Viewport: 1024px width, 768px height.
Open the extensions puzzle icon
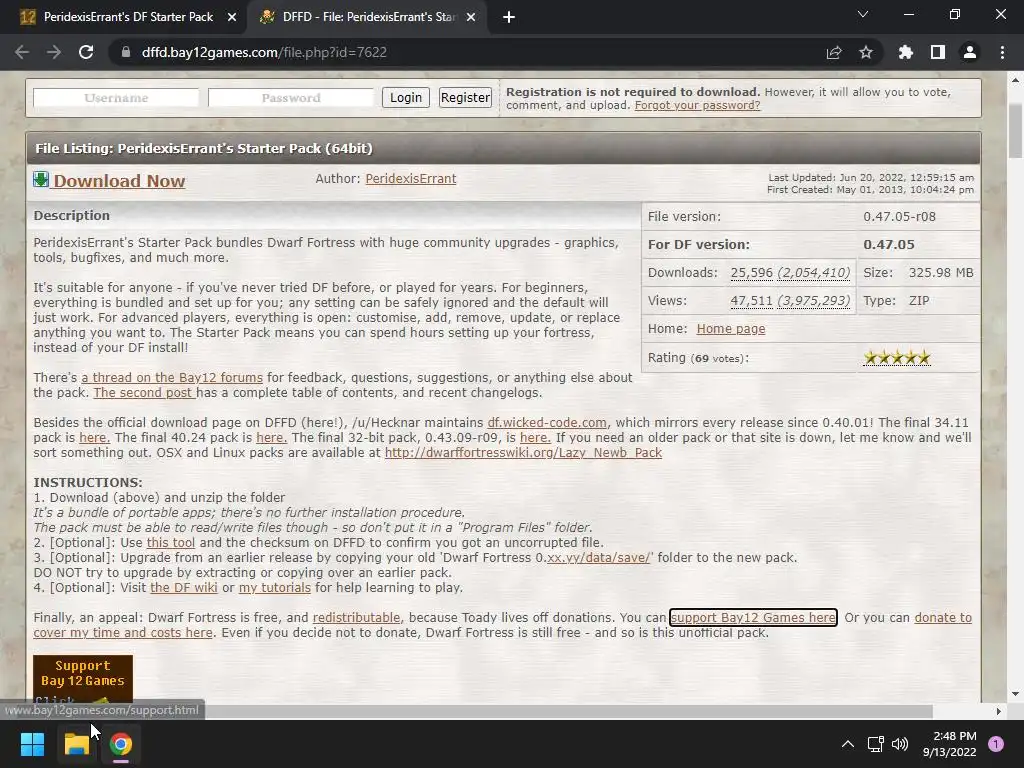tap(905, 52)
